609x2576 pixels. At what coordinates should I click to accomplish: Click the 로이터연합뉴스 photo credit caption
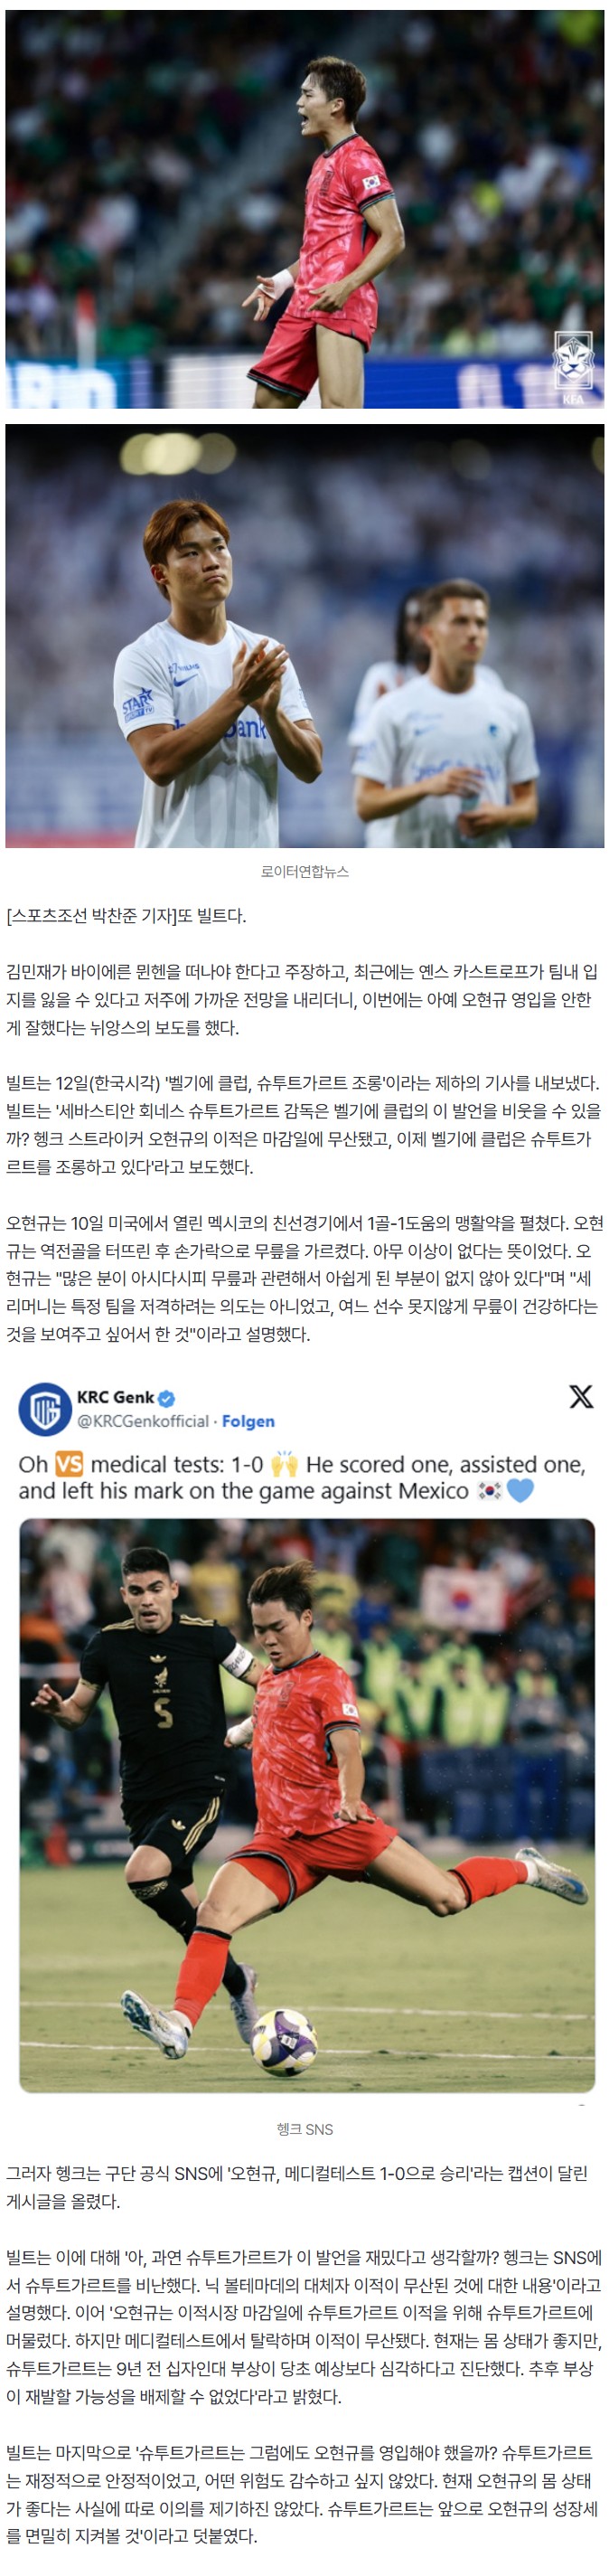305,872
